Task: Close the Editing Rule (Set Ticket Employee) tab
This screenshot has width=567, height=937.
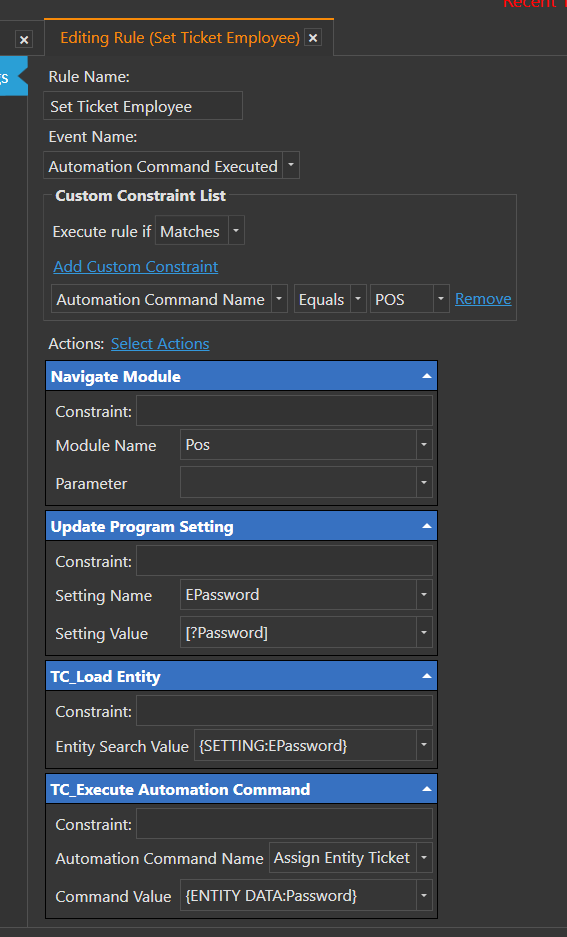Action: tap(312, 38)
